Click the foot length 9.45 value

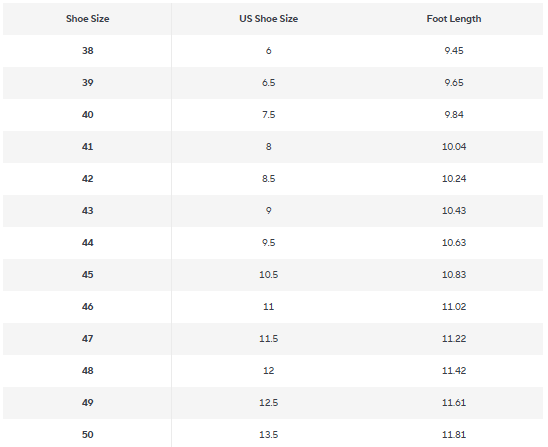pos(454,51)
